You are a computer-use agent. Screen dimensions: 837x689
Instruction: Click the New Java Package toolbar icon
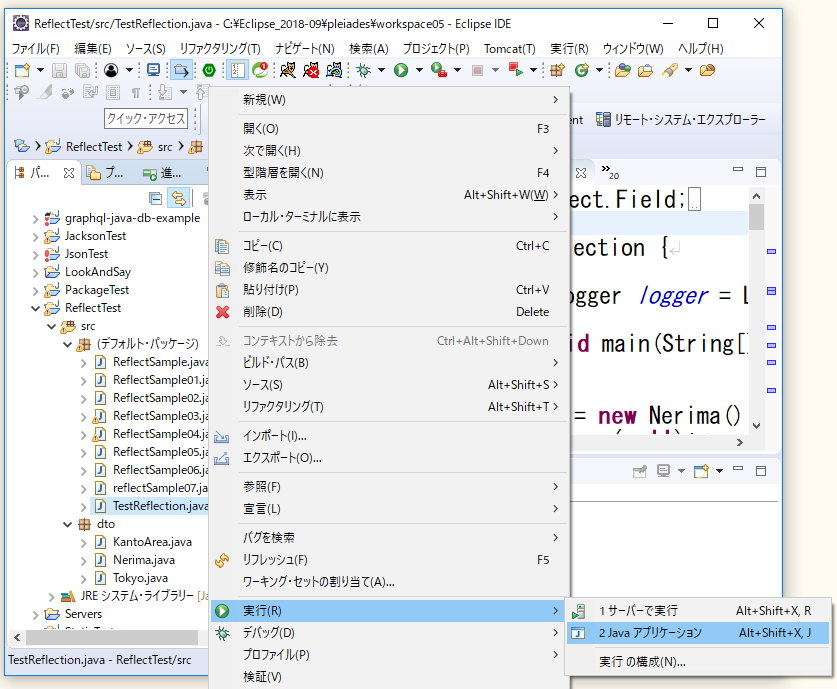click(x=557, y=70)
